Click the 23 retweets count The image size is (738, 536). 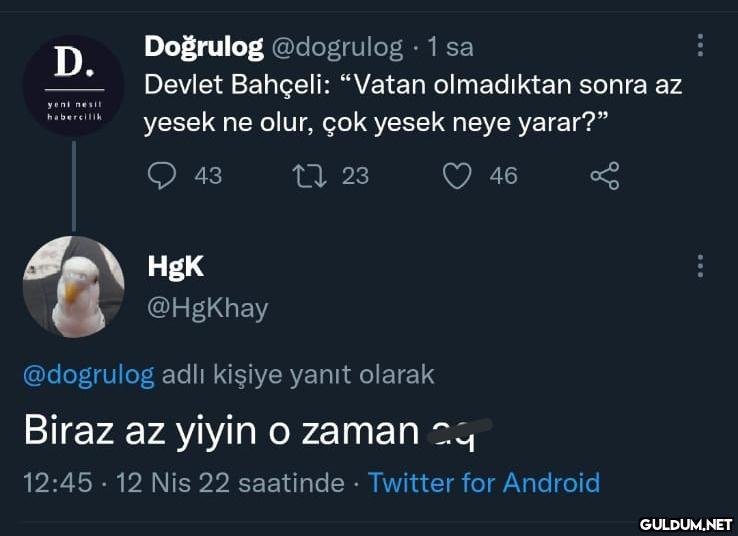[355, 176]
